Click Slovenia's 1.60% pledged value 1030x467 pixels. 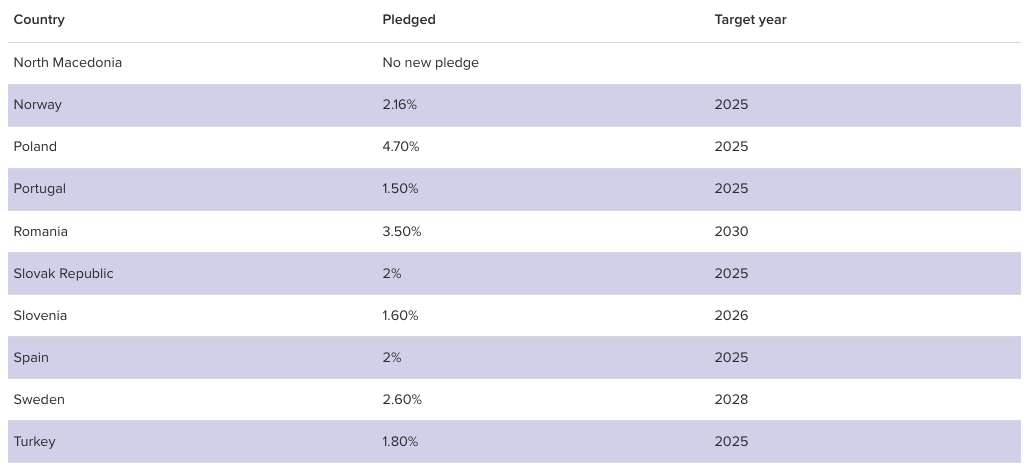click(x=400, y=316)
